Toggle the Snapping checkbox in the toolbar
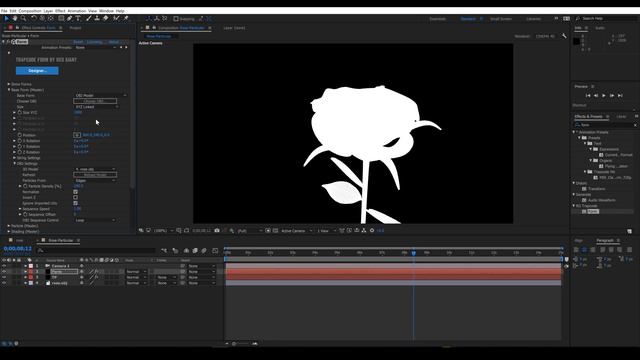 tap(176, 19)
